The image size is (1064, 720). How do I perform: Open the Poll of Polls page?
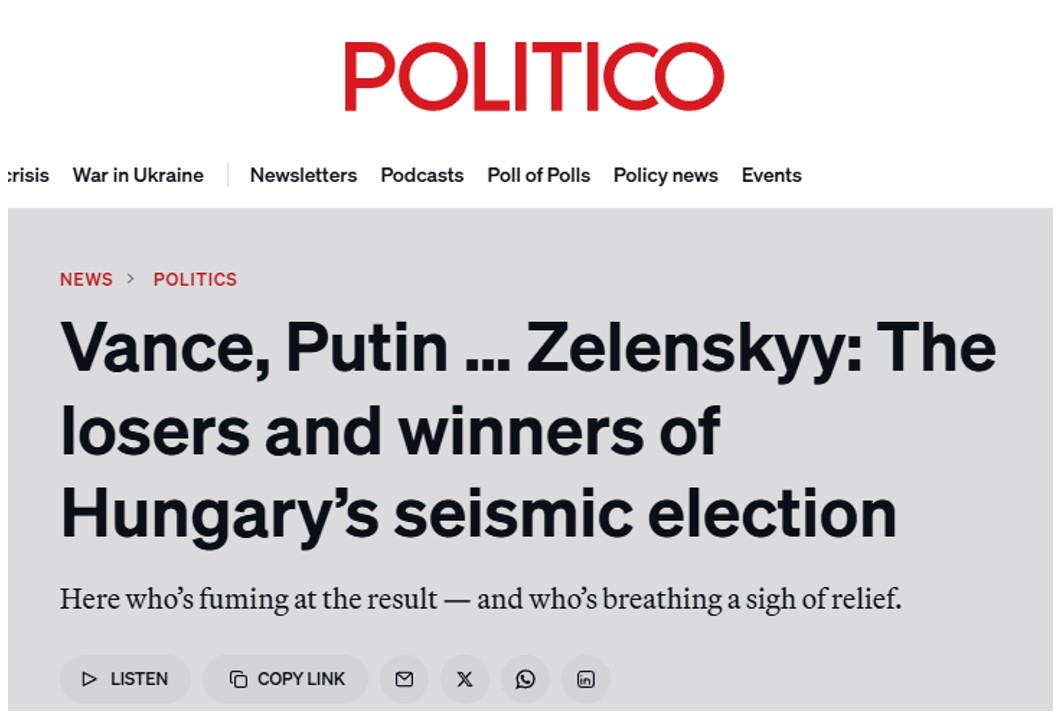pyautogui.click(x=538, y=175)
